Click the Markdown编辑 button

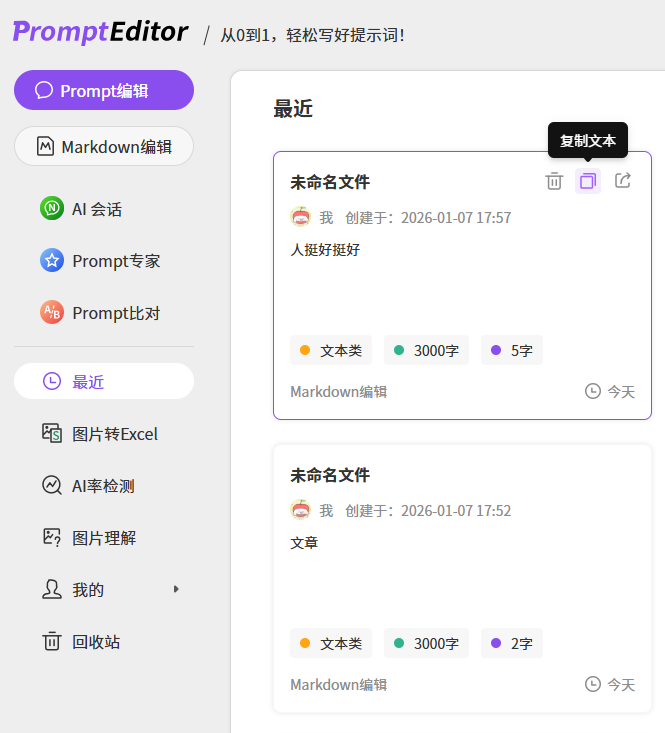[x=104, y=146]
